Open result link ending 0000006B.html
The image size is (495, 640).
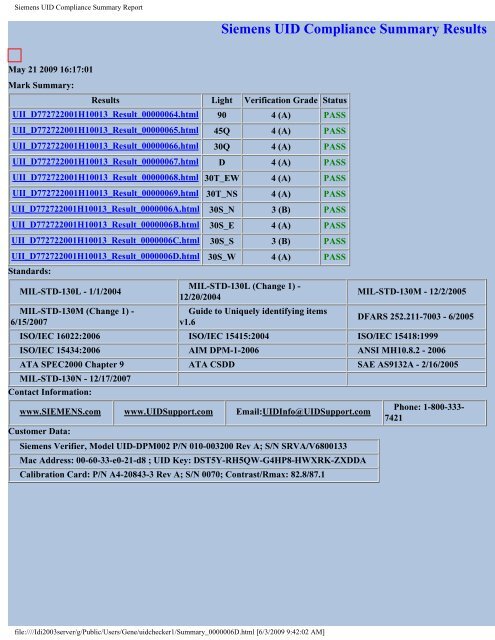pos(105,225)
